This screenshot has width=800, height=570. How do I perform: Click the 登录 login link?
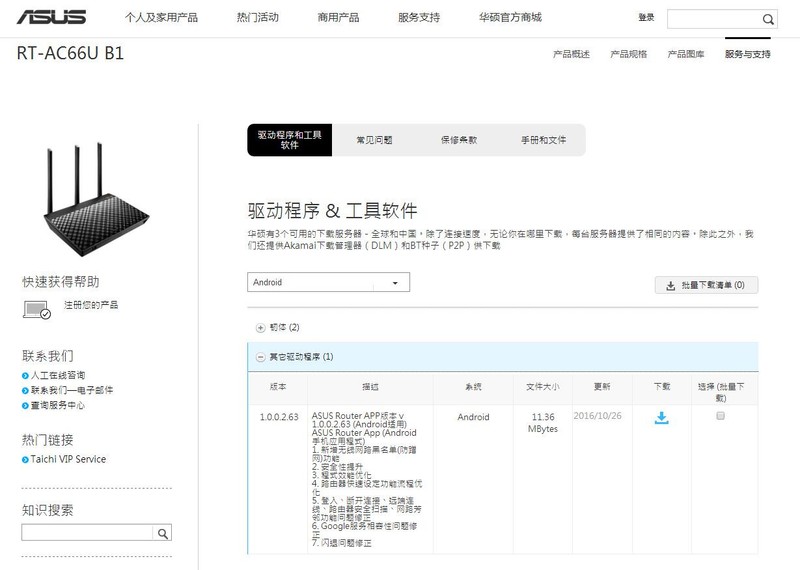646,17
